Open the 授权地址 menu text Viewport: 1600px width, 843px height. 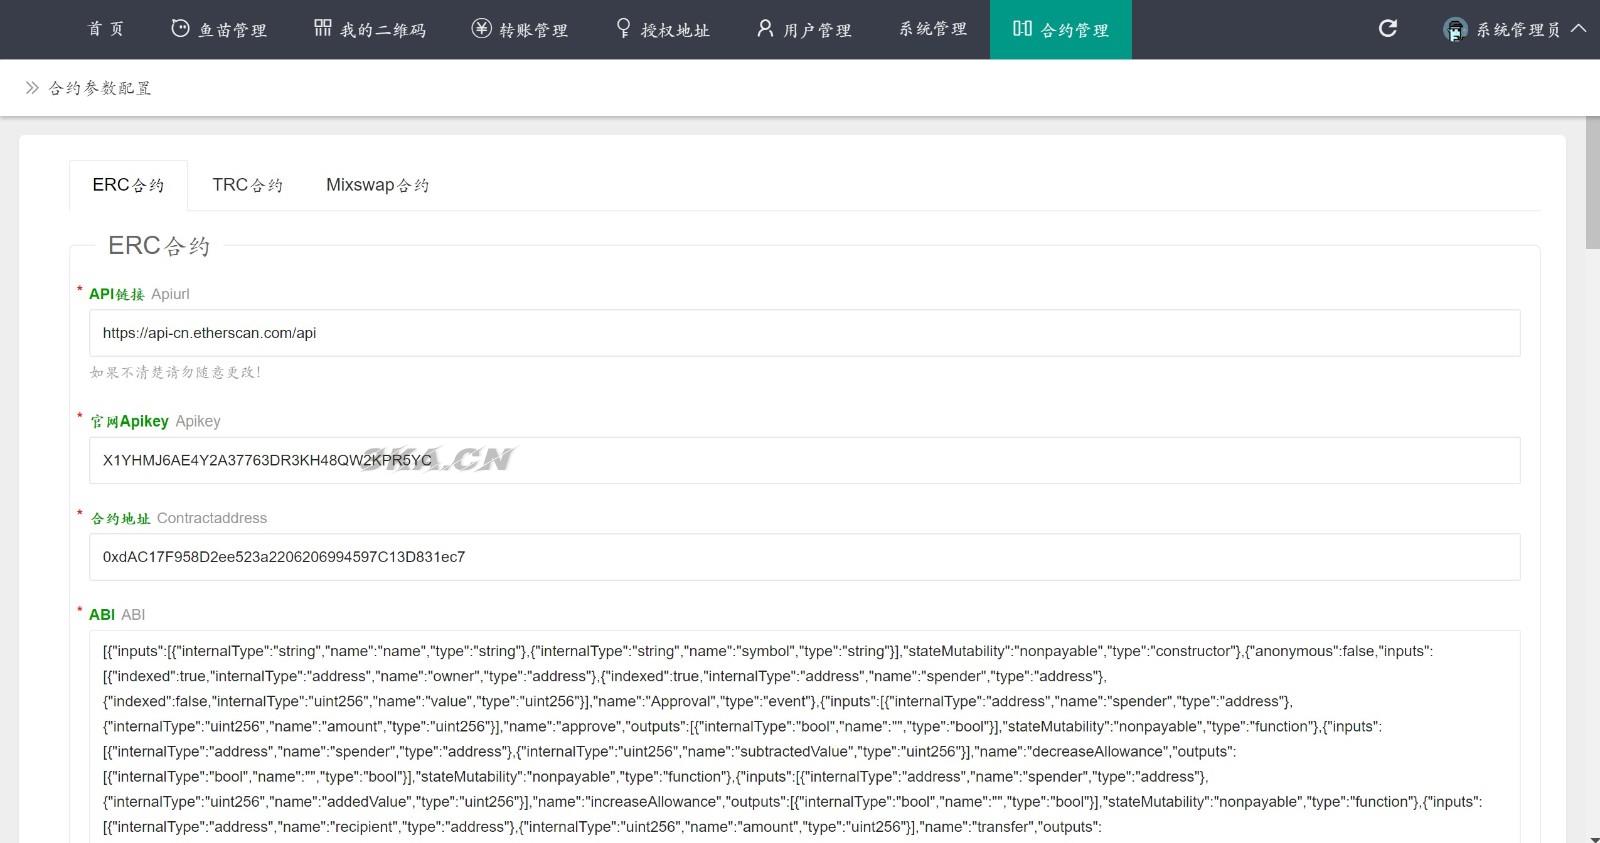click(x=675, y=30)
